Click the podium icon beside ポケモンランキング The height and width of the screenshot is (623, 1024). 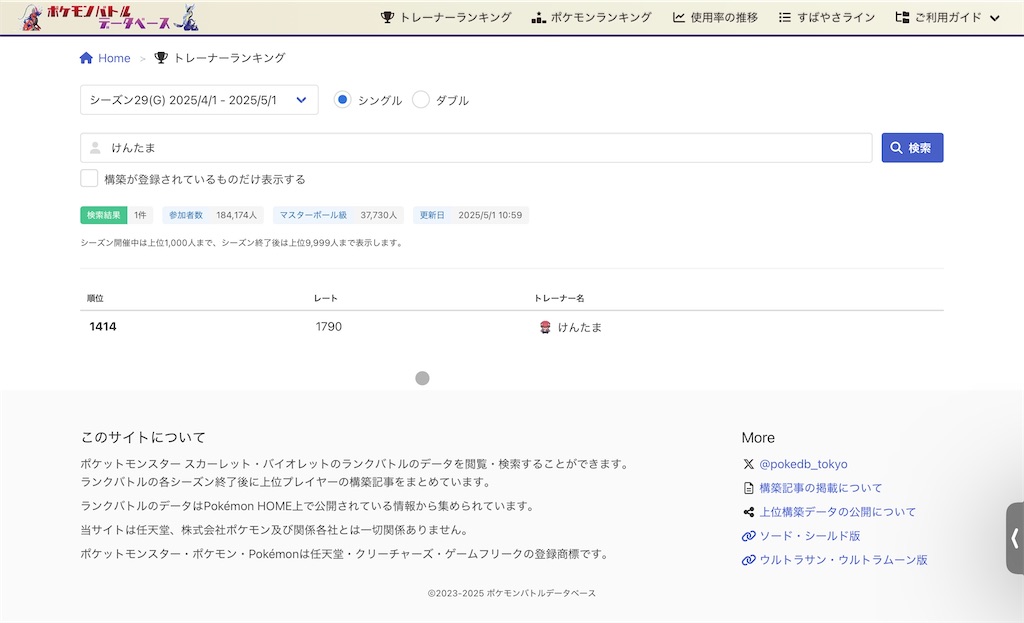coord(539,18)
